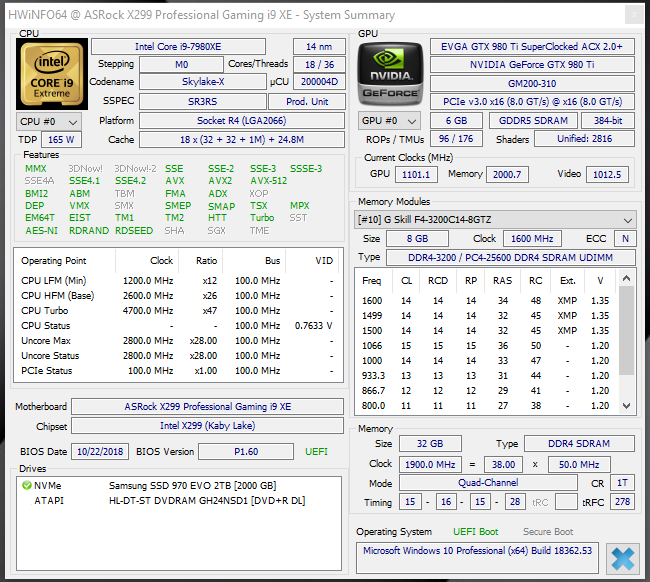The height and width of the screenshot is (582, 650).
Task: Click the 32 GB memory size field
Action: (x=430, y=444)
